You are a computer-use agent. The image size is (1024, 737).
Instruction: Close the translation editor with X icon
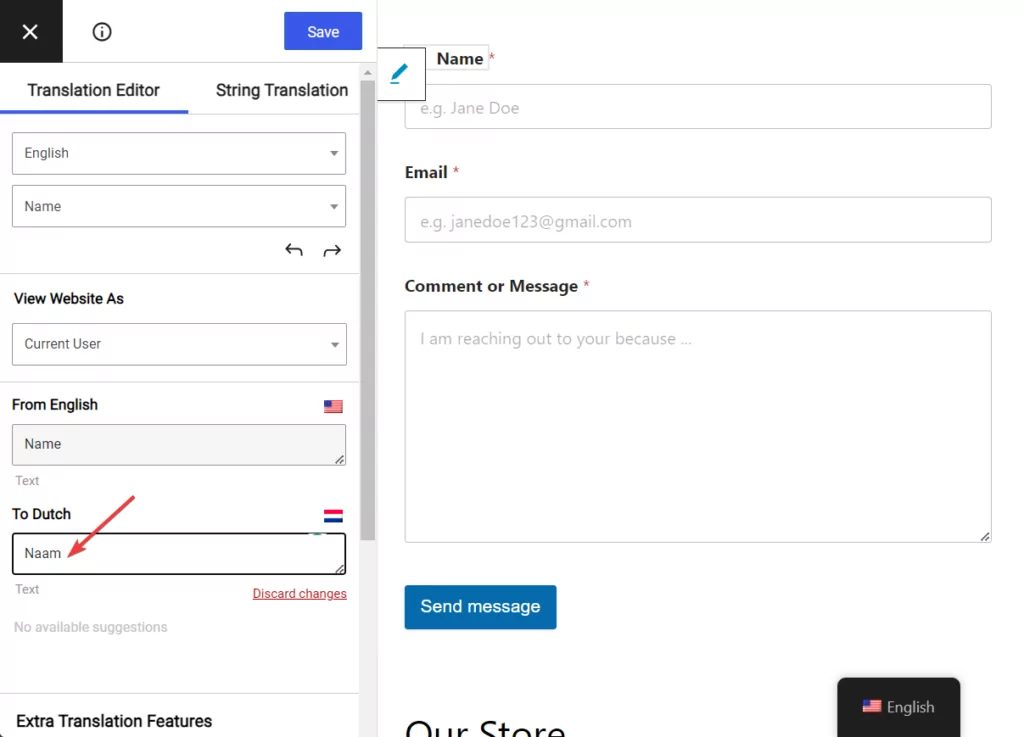click(x=30, y=32)
